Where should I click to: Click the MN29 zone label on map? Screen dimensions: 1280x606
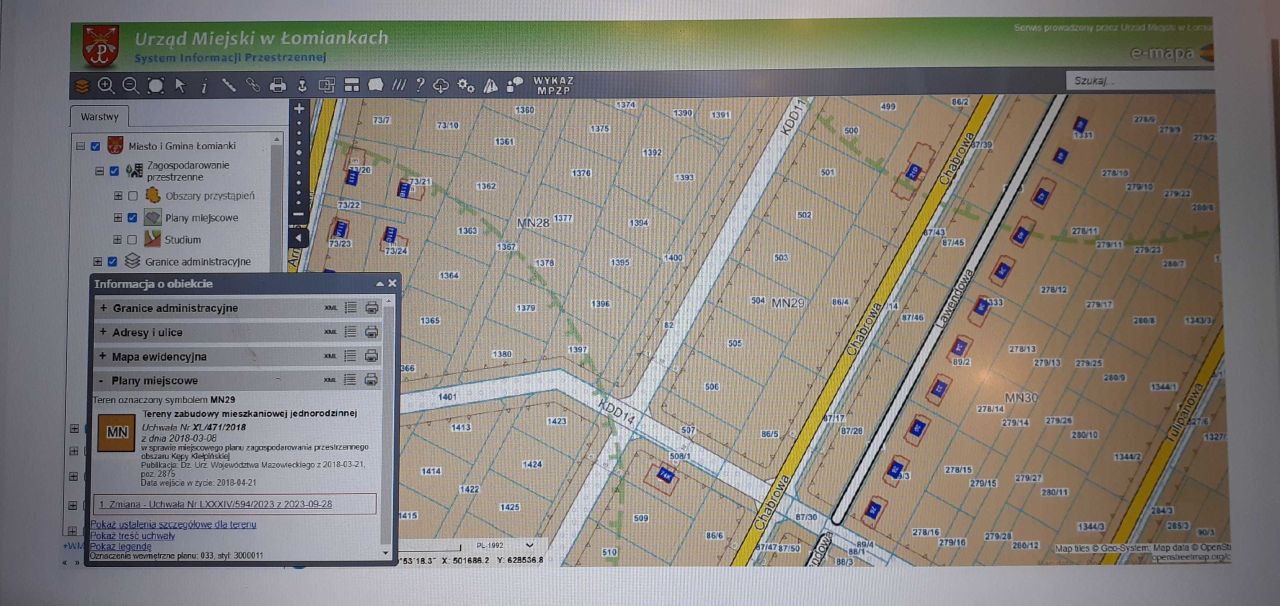click(x=788, y=302)
